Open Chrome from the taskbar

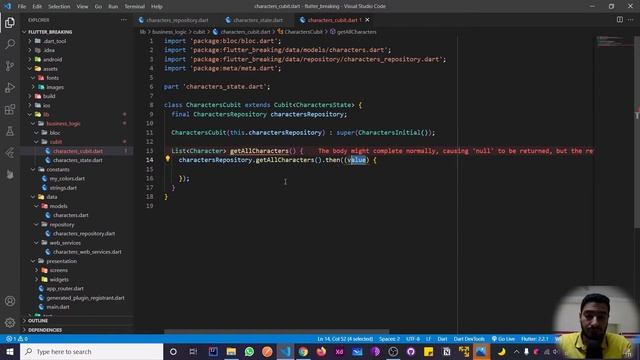click(x=303, y=351)
